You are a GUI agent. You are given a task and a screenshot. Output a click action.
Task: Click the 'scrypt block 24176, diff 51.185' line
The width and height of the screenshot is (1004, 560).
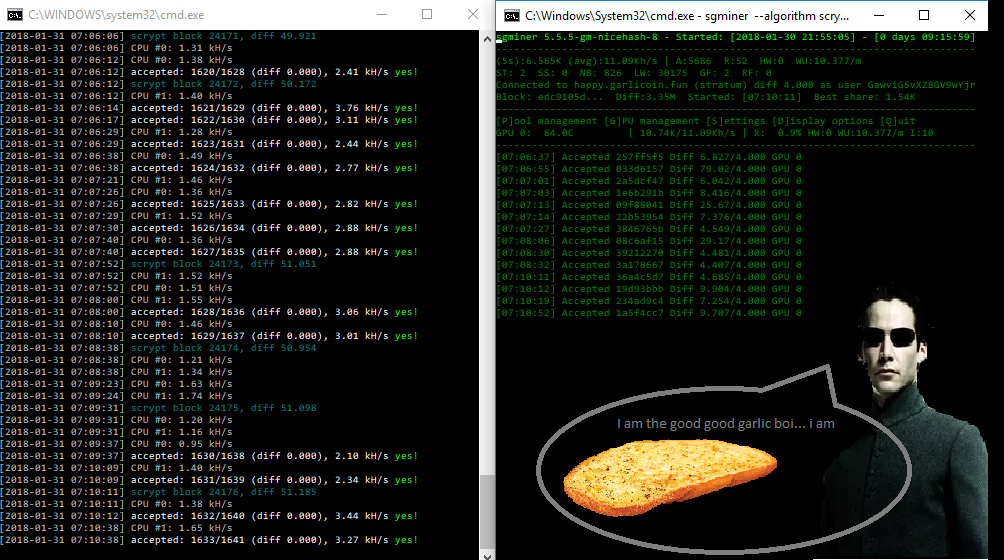tap(158, 492)
